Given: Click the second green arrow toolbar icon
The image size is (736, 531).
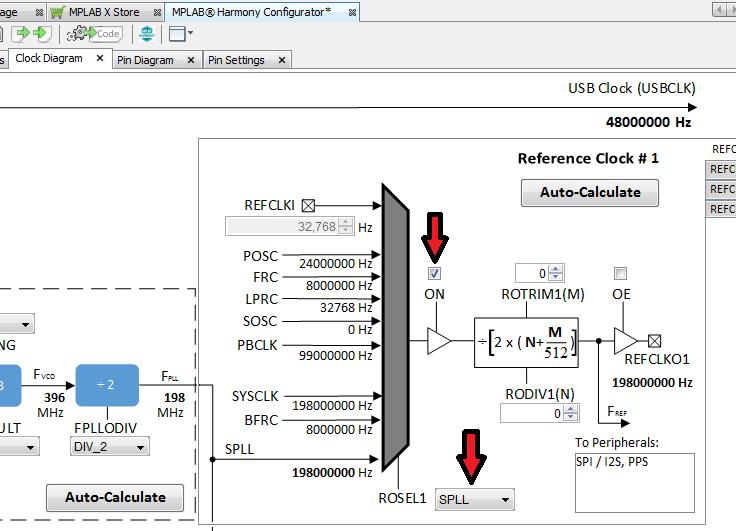Looking at the screenshot, I should click(x=41, y=34).
